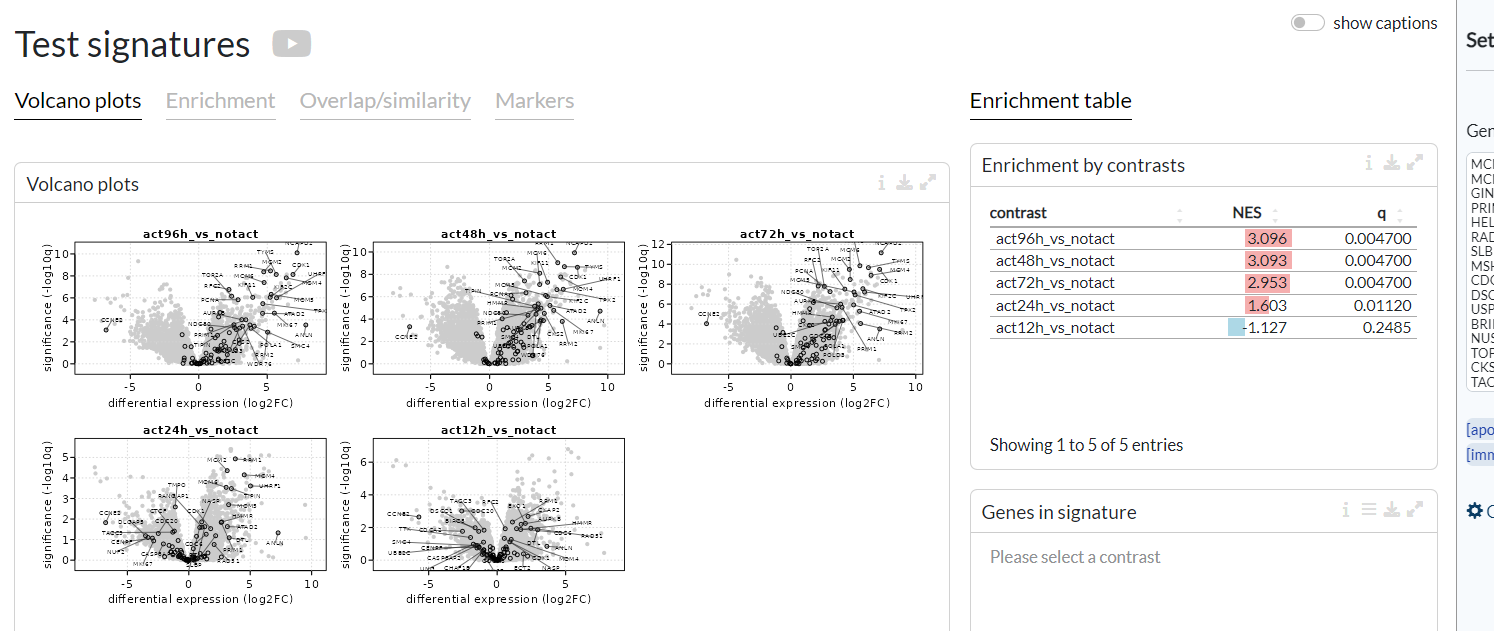Screen dimensions: 1494x631
Task: Open the Markers tab
Action: (534, 101)
